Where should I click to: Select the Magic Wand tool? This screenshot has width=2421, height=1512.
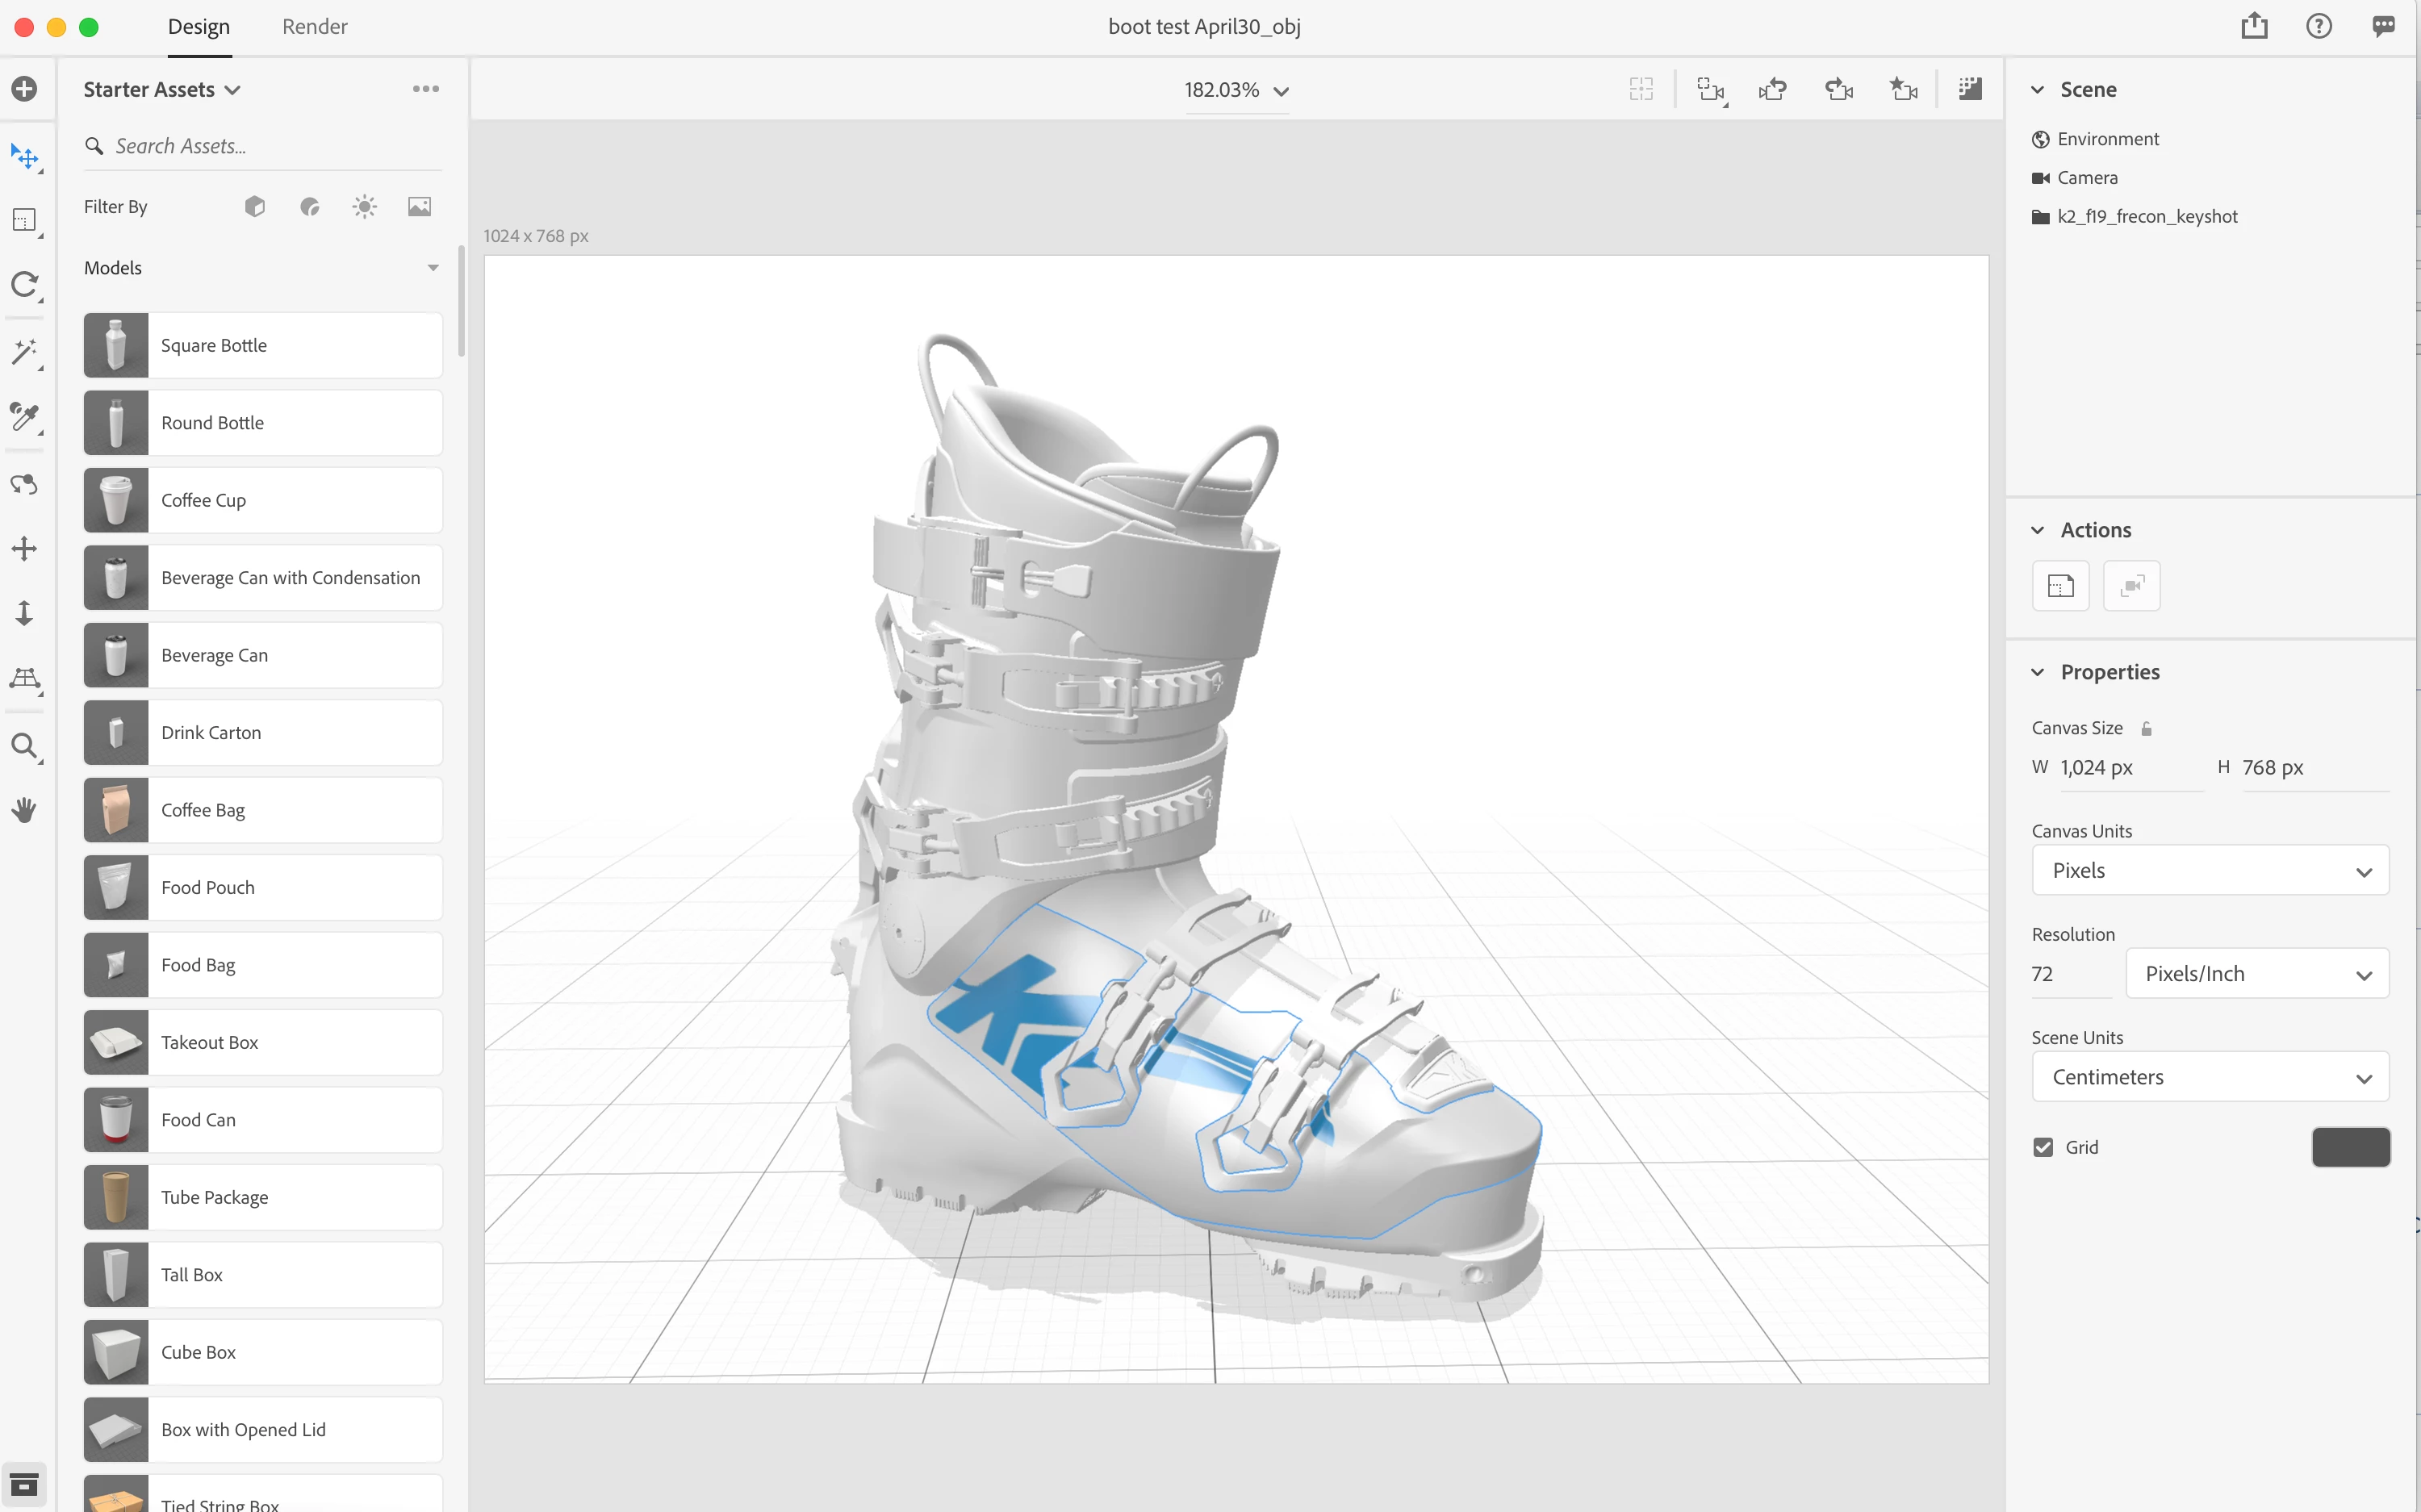point(24,351)
